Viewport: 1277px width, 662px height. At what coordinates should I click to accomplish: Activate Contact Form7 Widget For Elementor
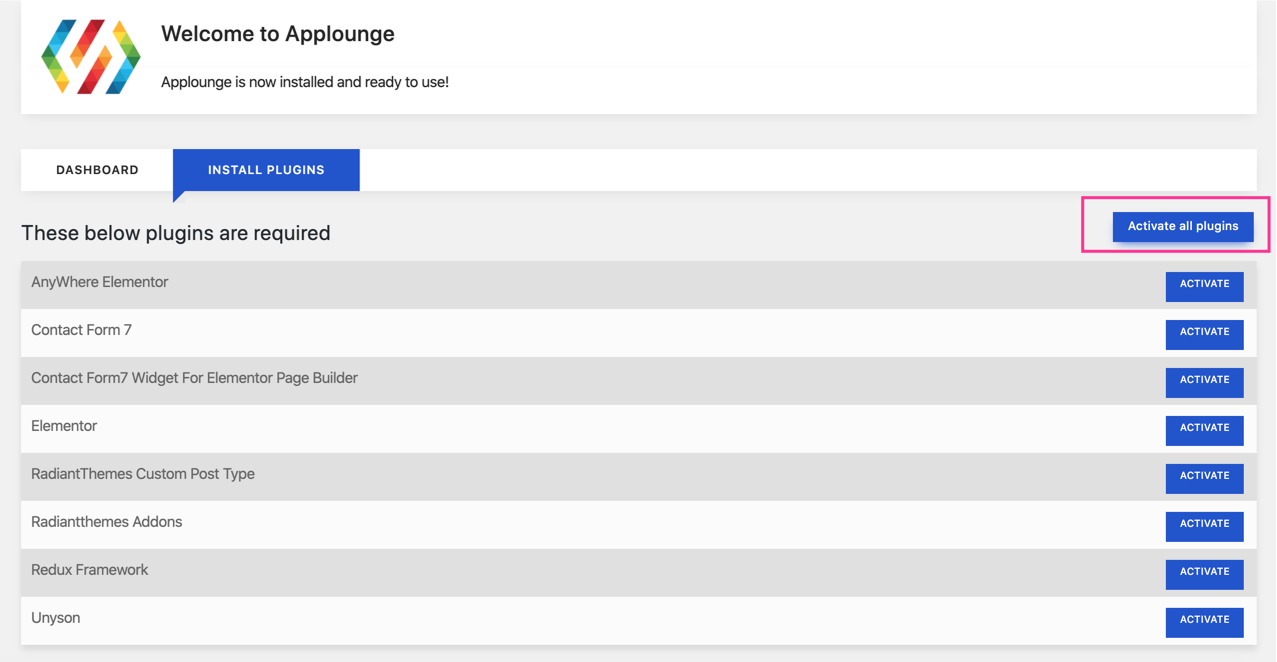click(1204, 381)
